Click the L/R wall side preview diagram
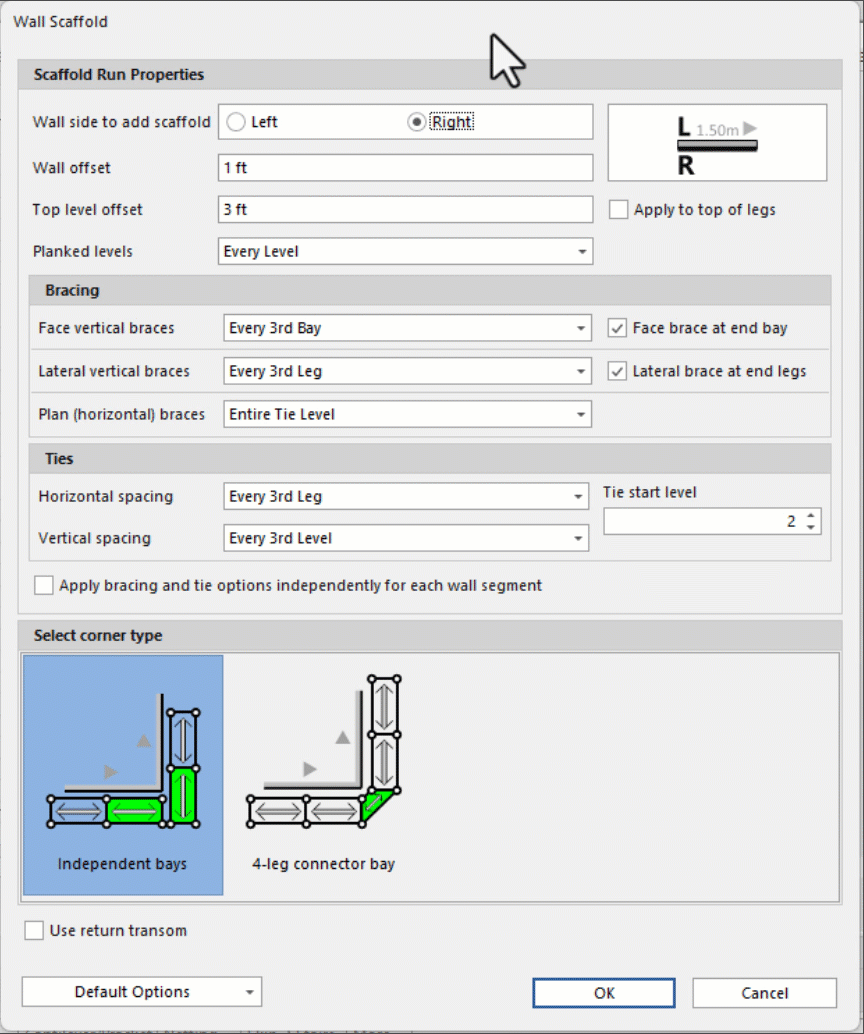Viewport: 864px width, 1034px height. pos(717,142)
